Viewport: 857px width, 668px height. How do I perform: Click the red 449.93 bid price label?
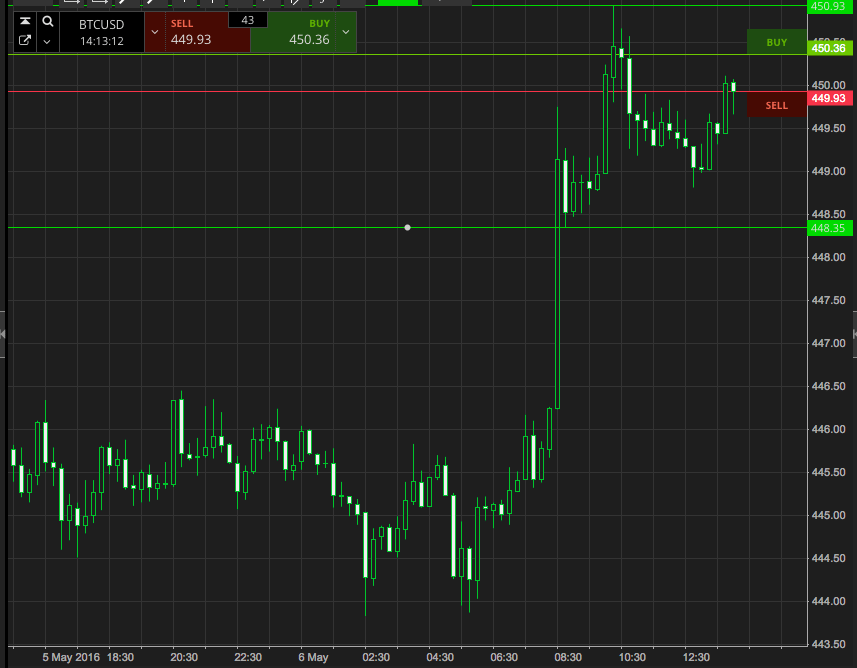[x=830, y=98]
